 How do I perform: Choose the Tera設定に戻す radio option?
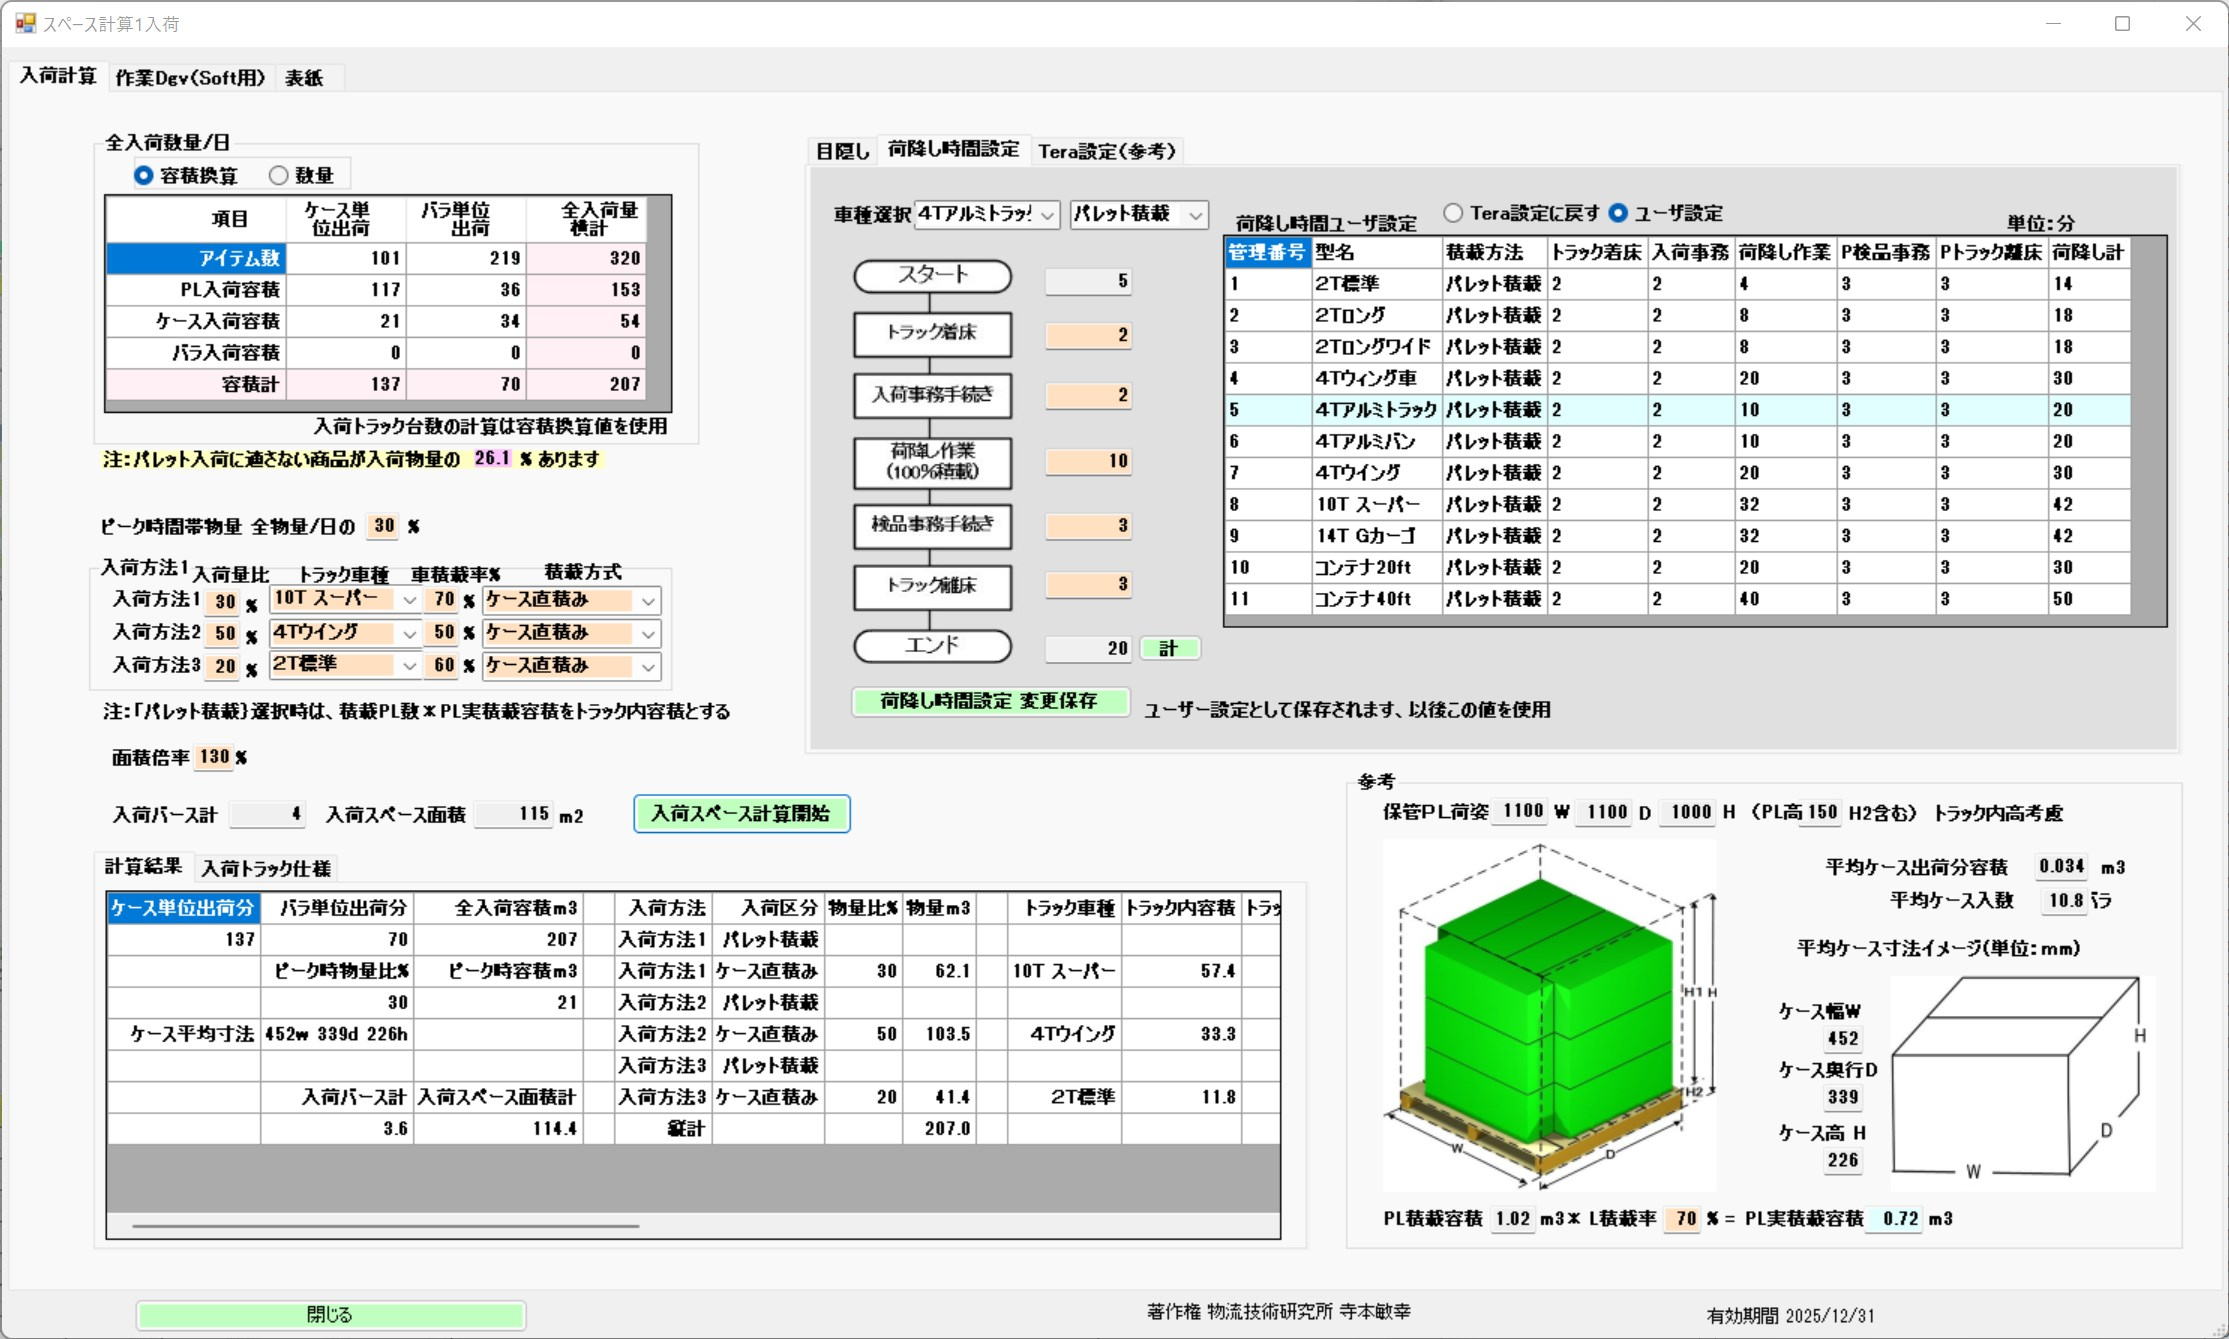pos(1454,213)
